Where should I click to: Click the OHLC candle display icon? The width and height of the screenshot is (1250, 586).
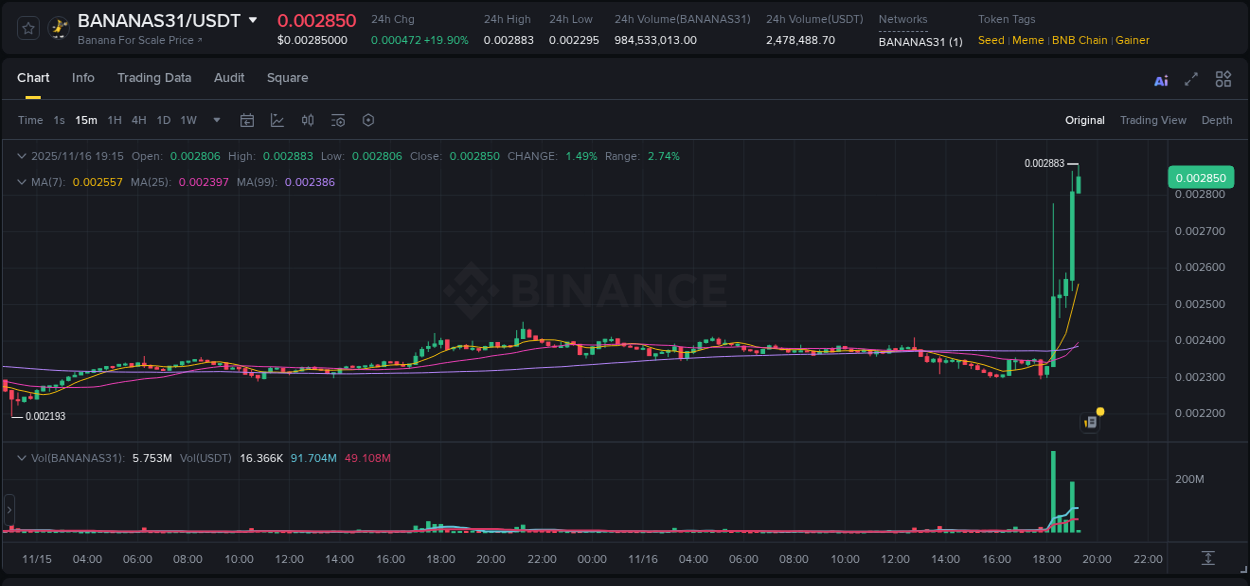[x=308, y=119]
